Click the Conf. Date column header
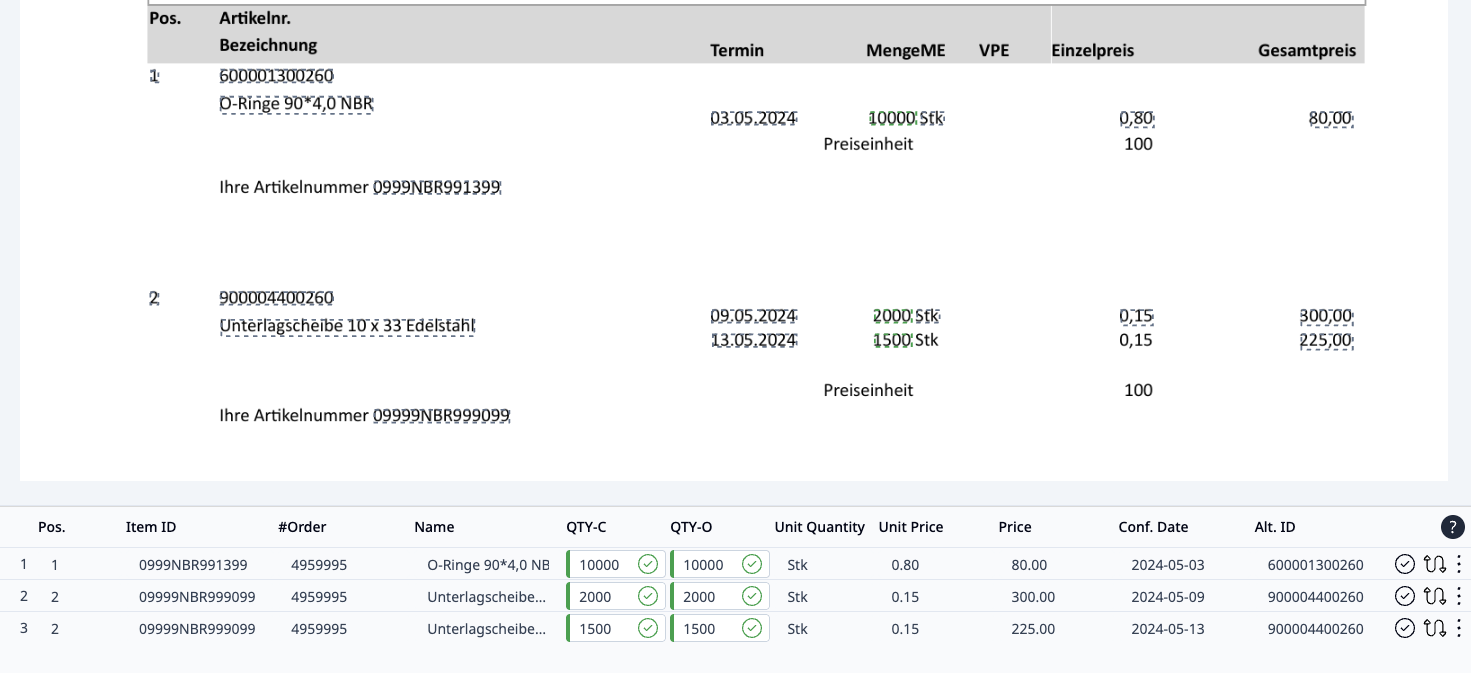This screenshot has width=1471, height=673. tap(1153, 527)
